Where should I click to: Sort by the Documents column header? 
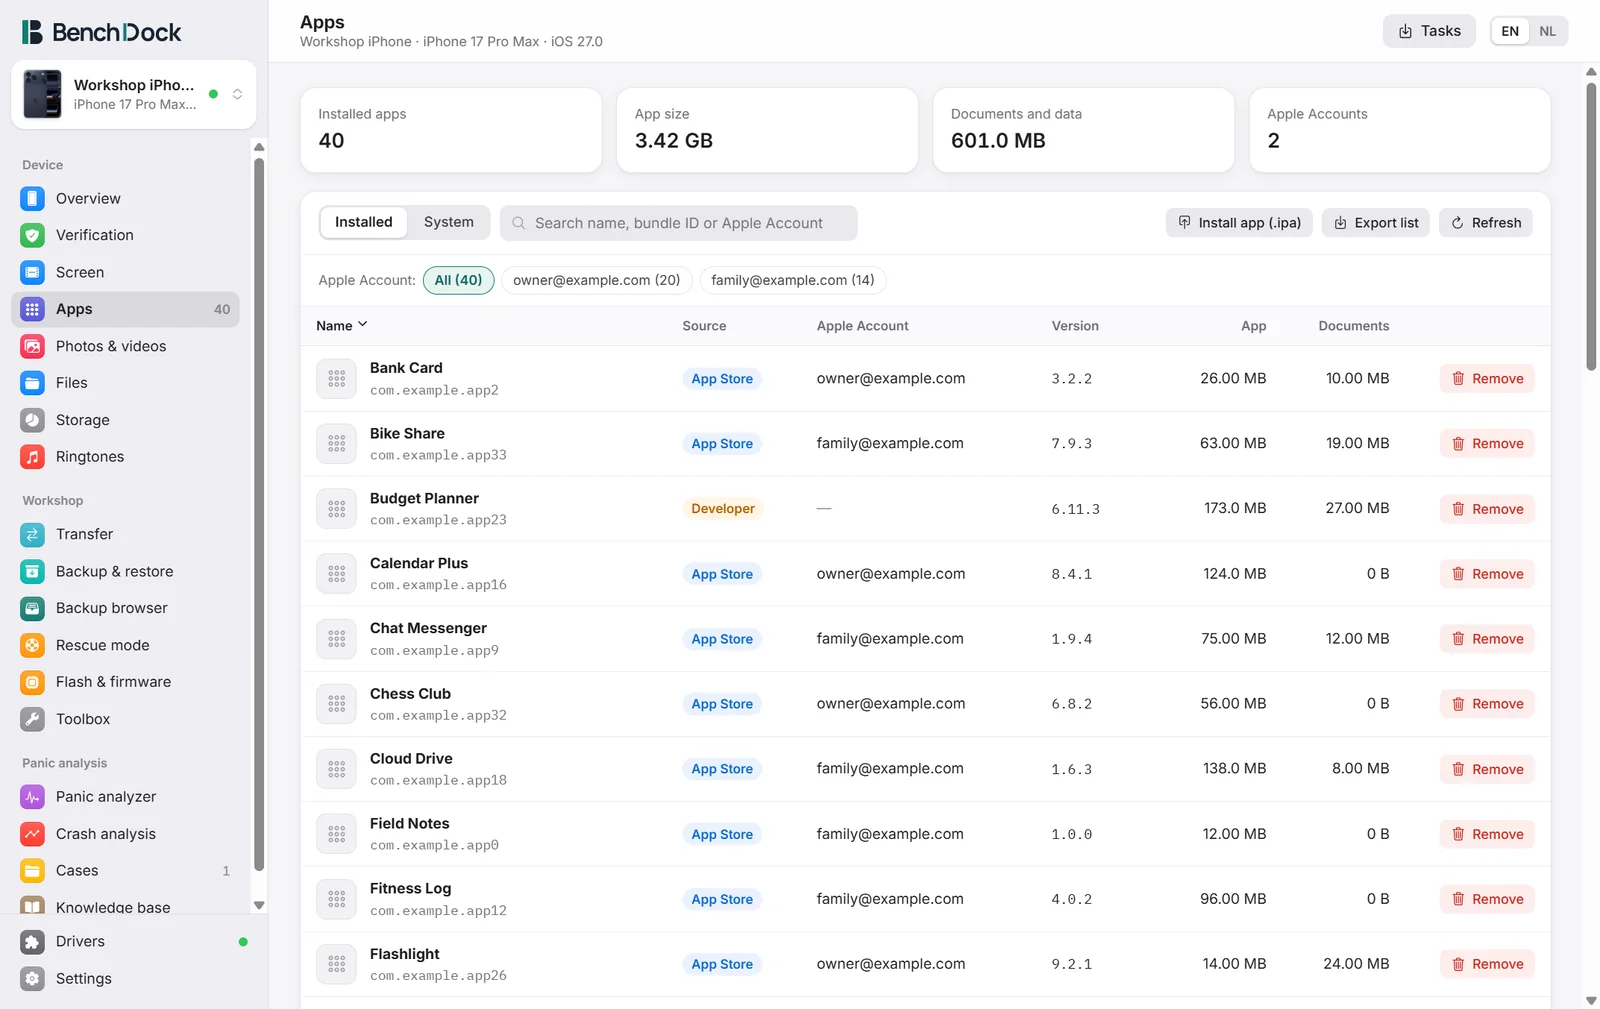tap(1354, 326)
